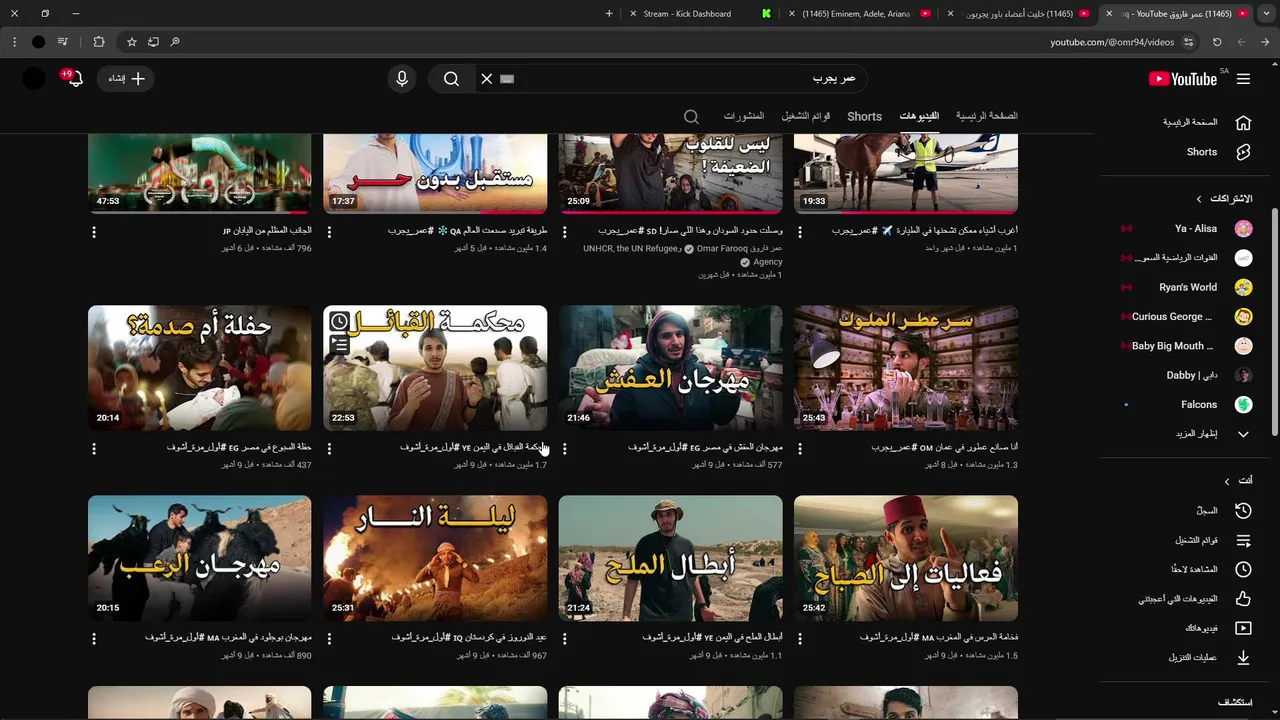Viewport: 1280px width, 720px height.
Task: Go back with the browser back arrow
Action: click(x=1265, y=42)
